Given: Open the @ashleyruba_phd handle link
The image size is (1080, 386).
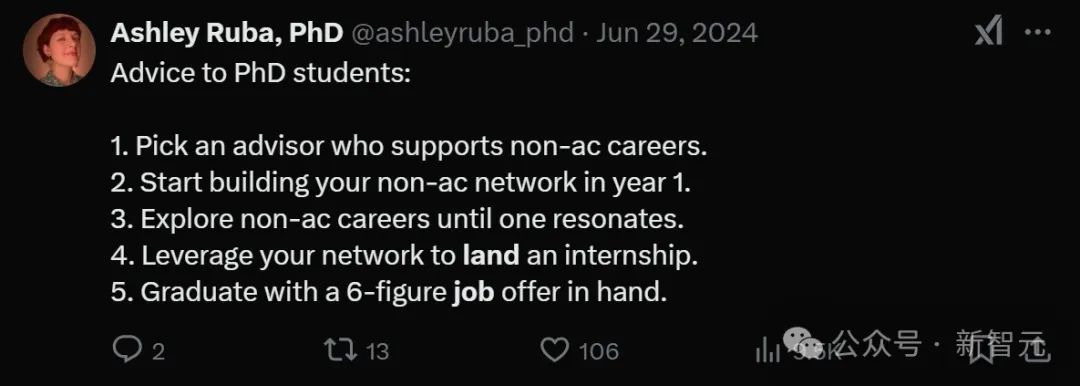Looking at the screenshot, I should click(463, 33).
